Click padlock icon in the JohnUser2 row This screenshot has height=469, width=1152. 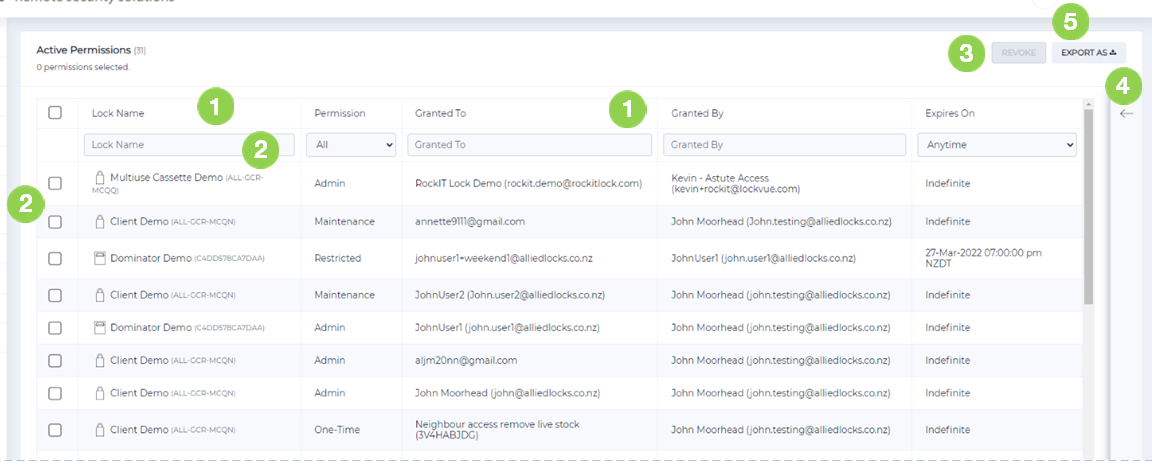[101, 295]
